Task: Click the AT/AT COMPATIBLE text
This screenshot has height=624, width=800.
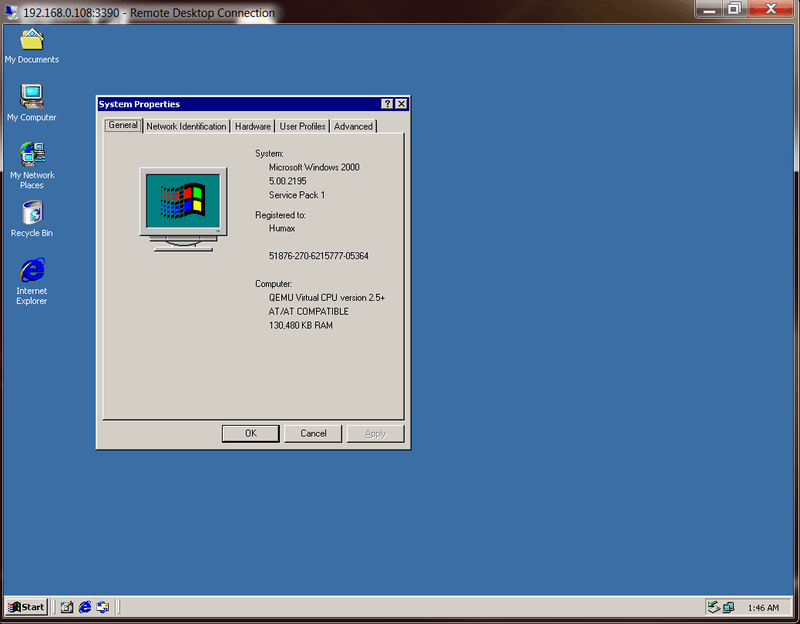Action: [309, 311]
